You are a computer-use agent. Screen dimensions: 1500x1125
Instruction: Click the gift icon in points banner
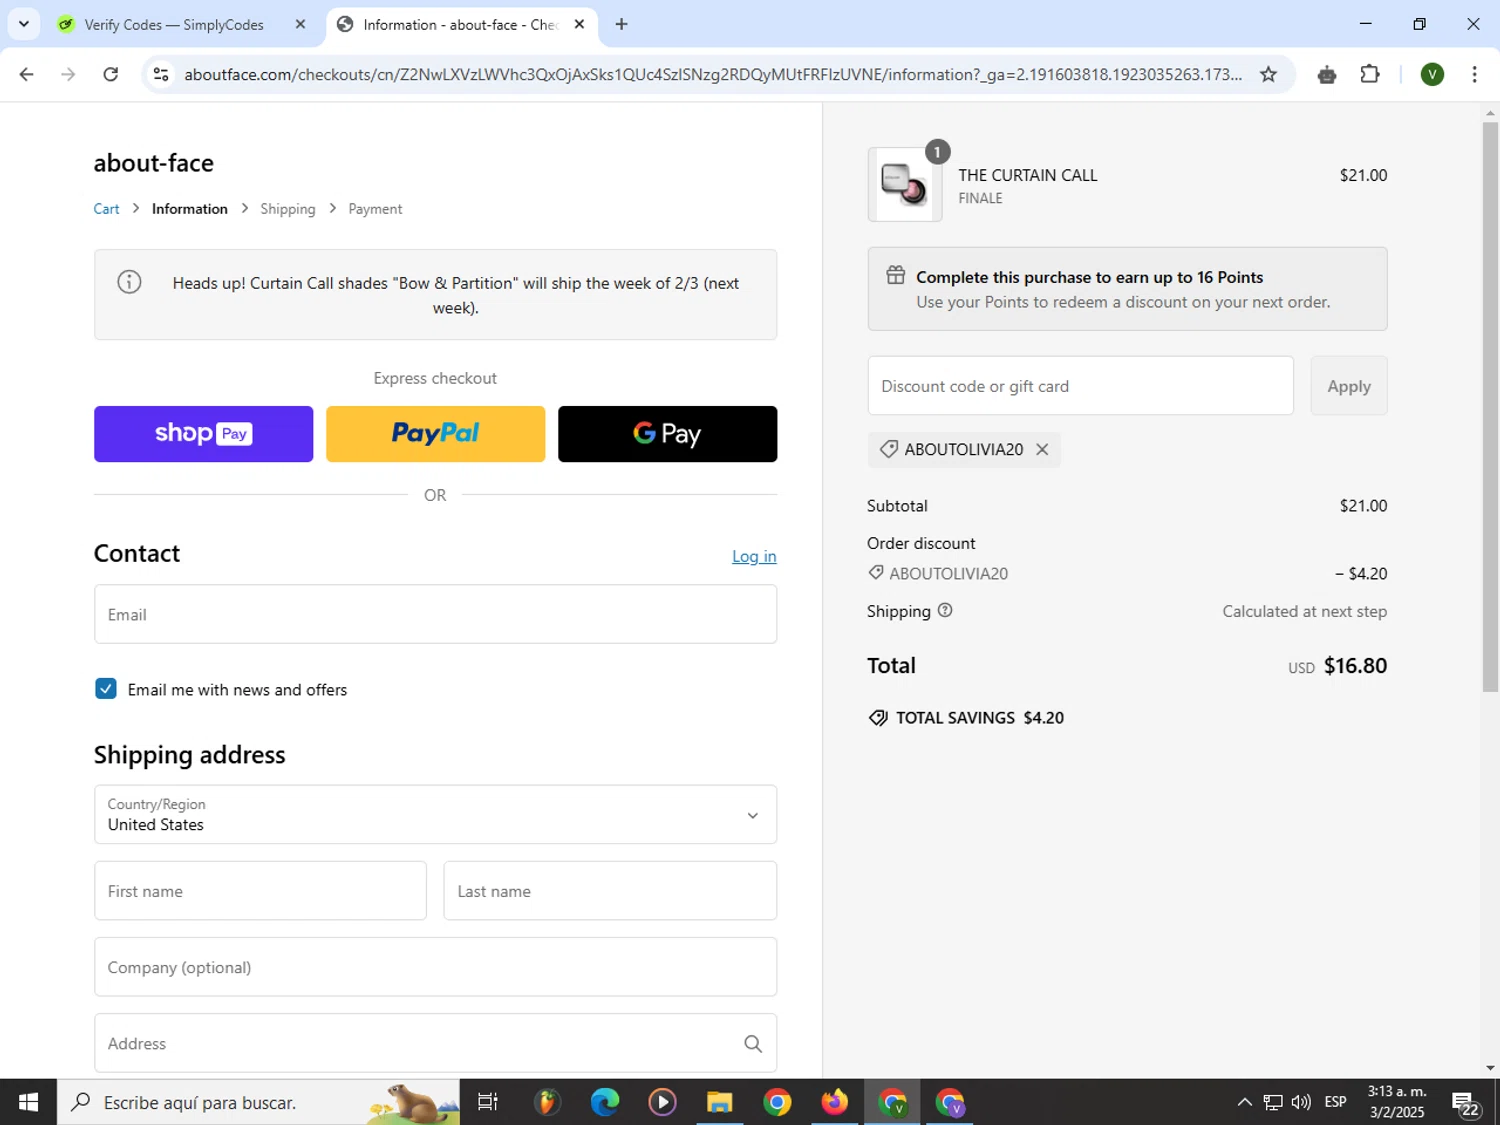[x=896, y=275]
